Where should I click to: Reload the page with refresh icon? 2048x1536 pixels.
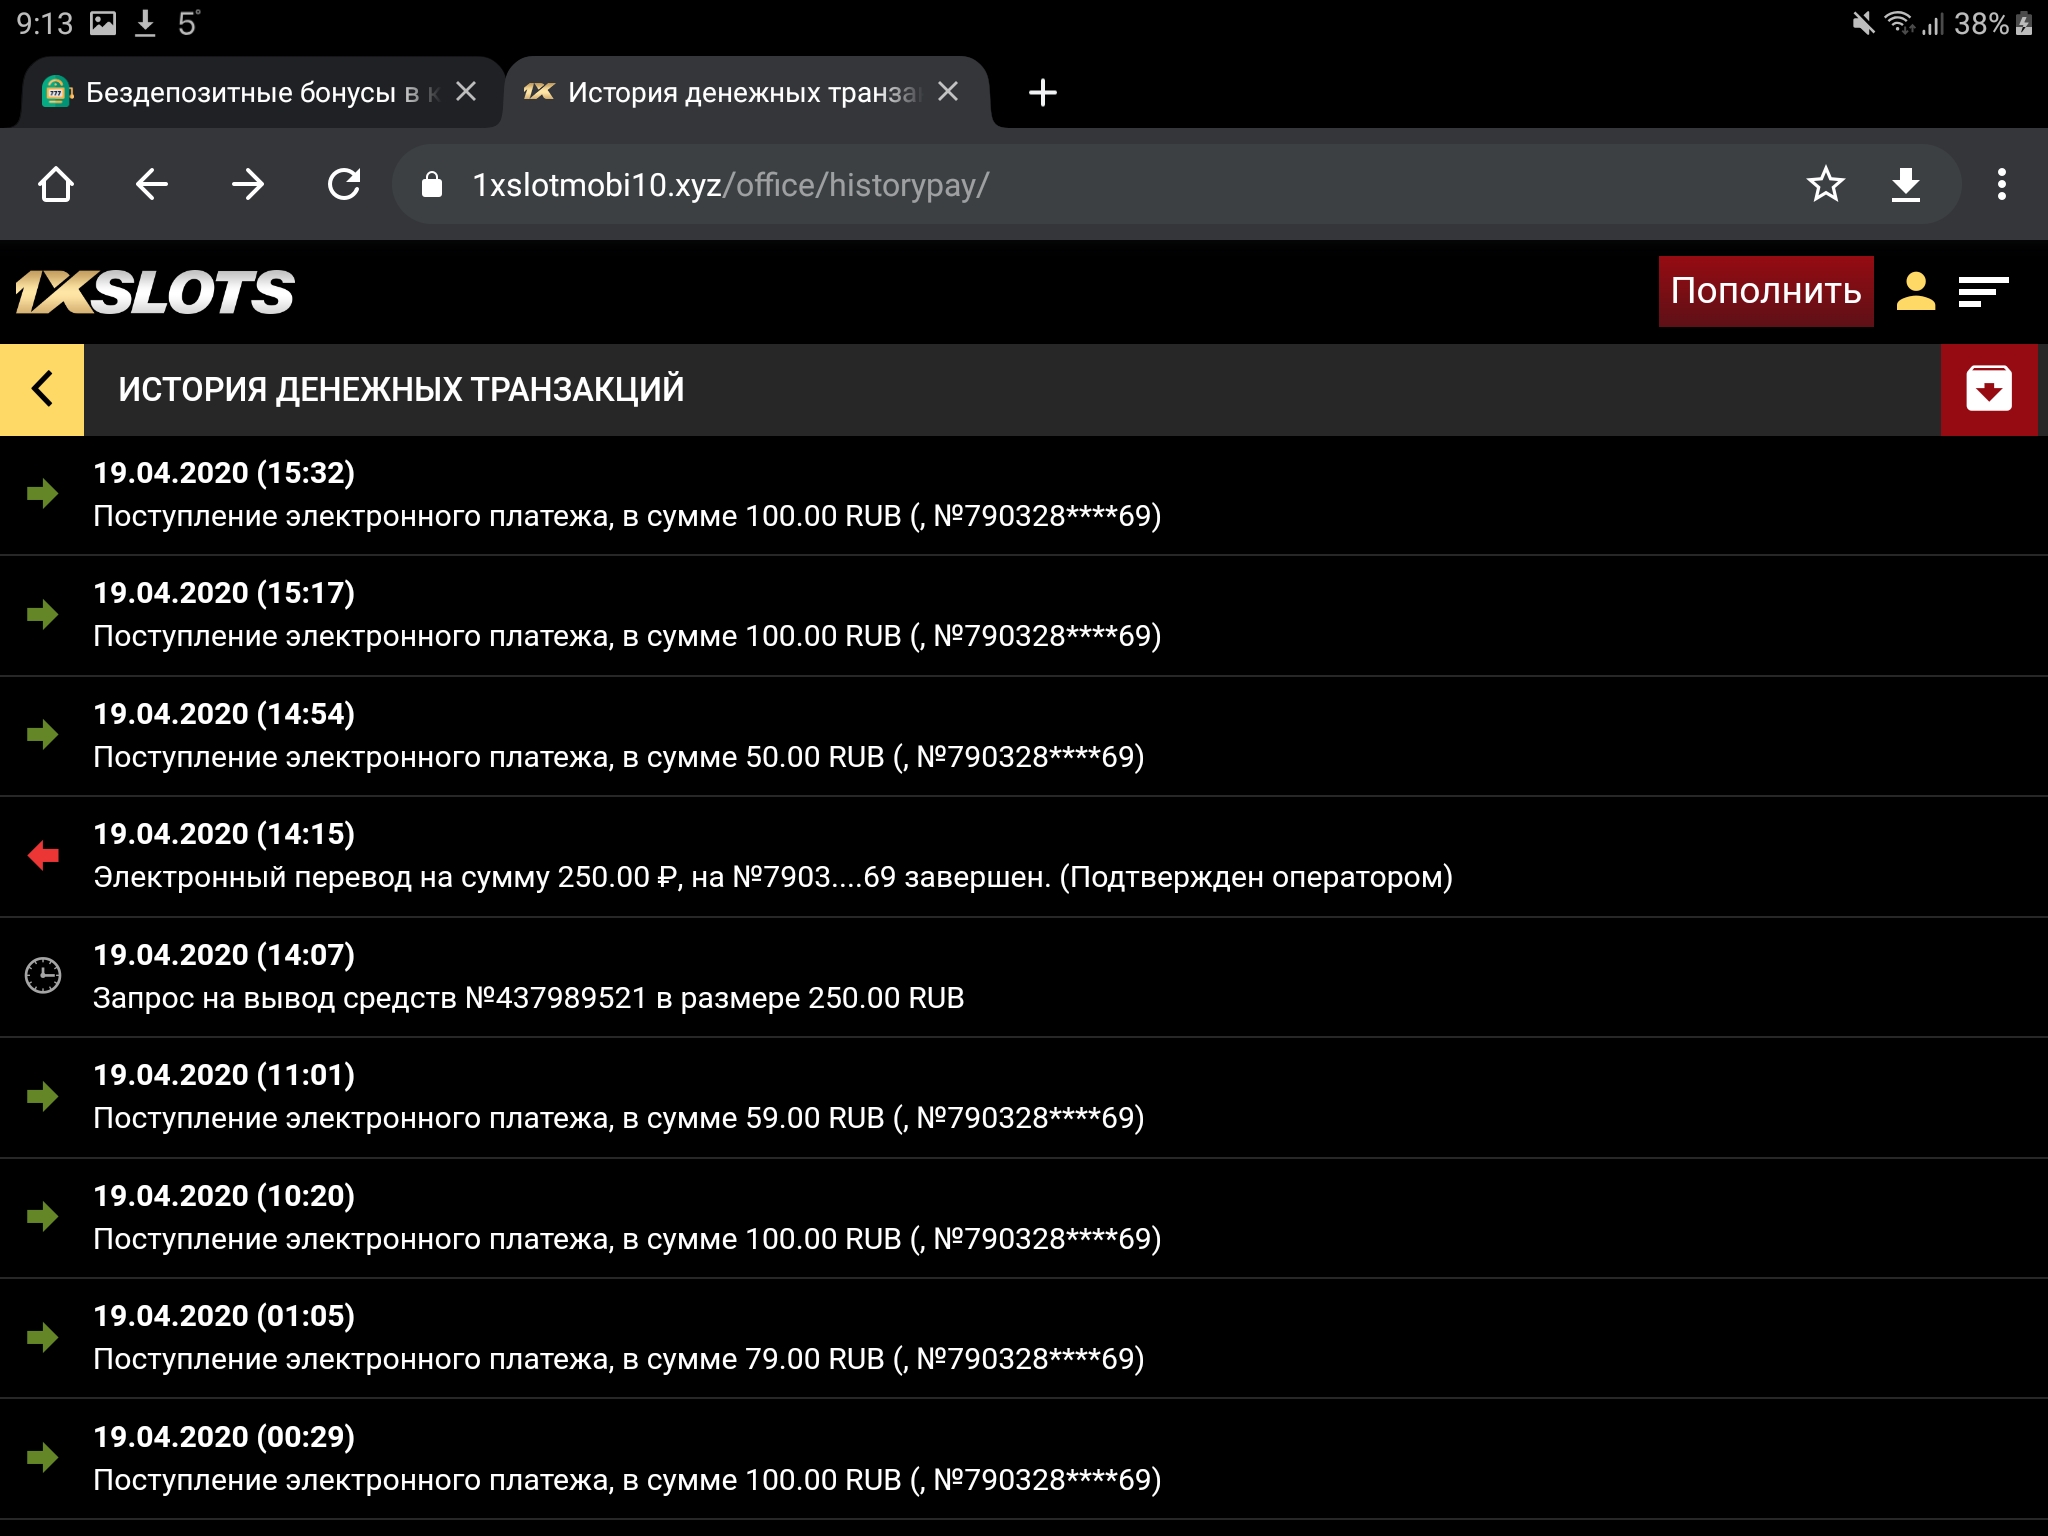pyautogui.click(x=344, y=185)
